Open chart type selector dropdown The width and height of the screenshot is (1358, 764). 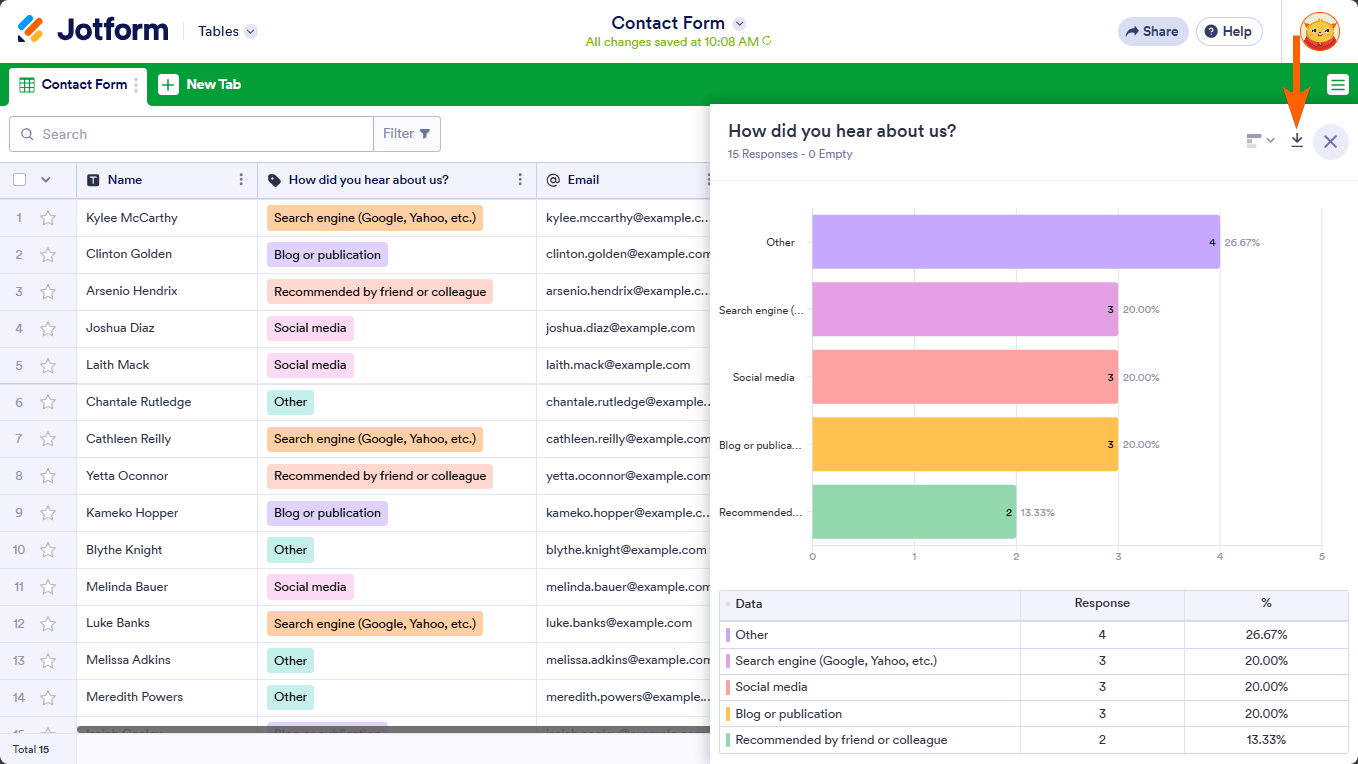pos(1260,141)
